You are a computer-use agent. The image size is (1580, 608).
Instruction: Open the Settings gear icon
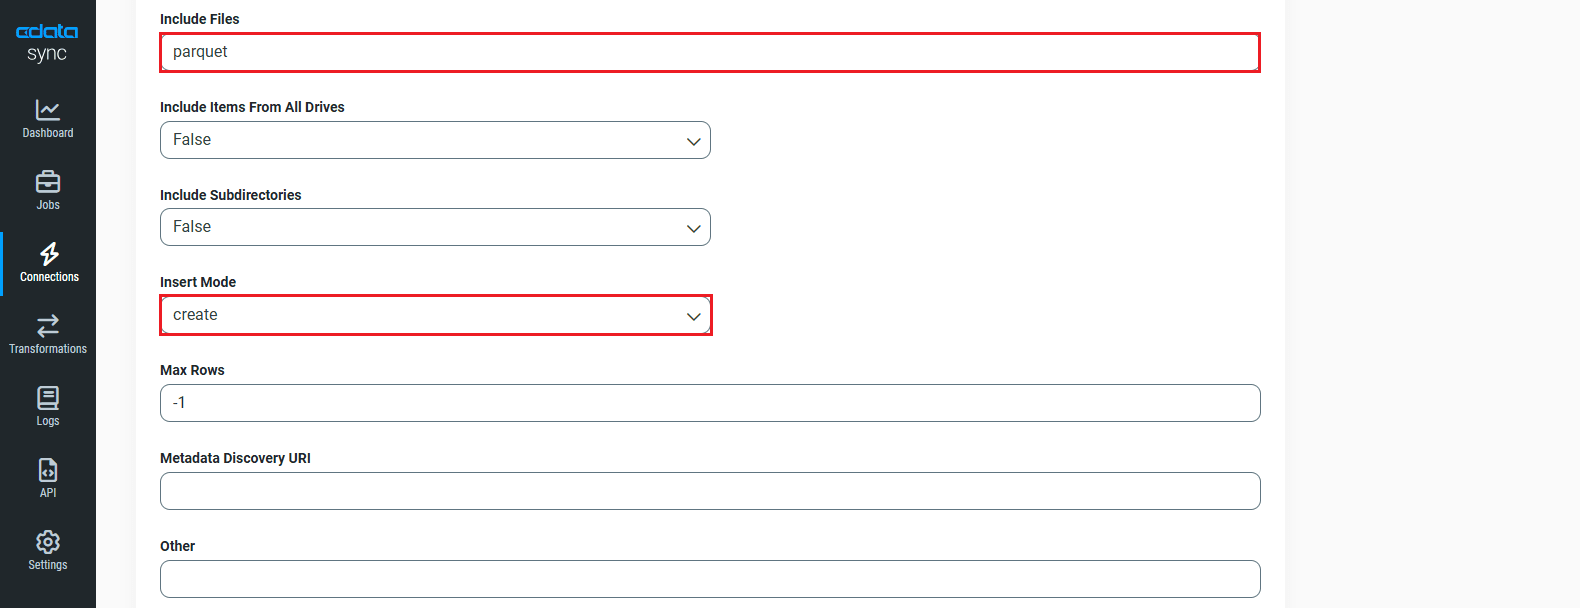tap(48, 542)
